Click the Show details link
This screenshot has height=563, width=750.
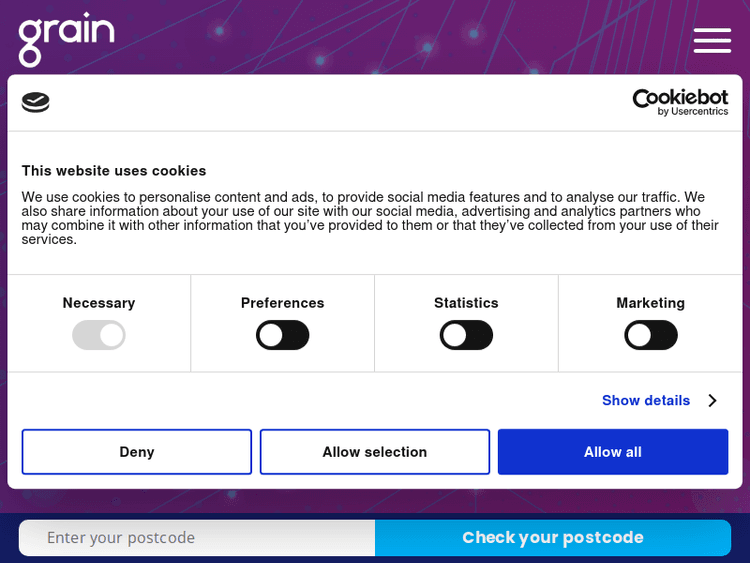click(646, 400)
